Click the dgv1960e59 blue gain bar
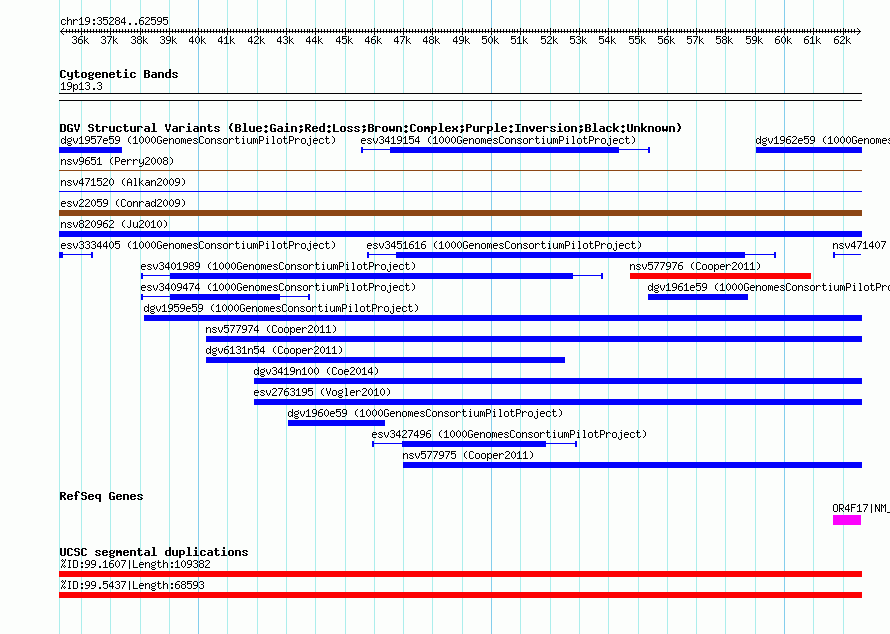 pyautogui.click(x=337, y=423)
